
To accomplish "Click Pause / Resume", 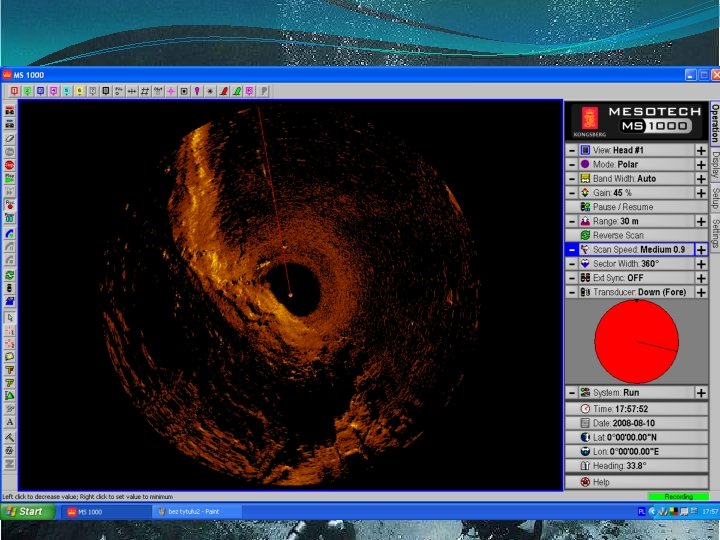I will pos(636,207).
